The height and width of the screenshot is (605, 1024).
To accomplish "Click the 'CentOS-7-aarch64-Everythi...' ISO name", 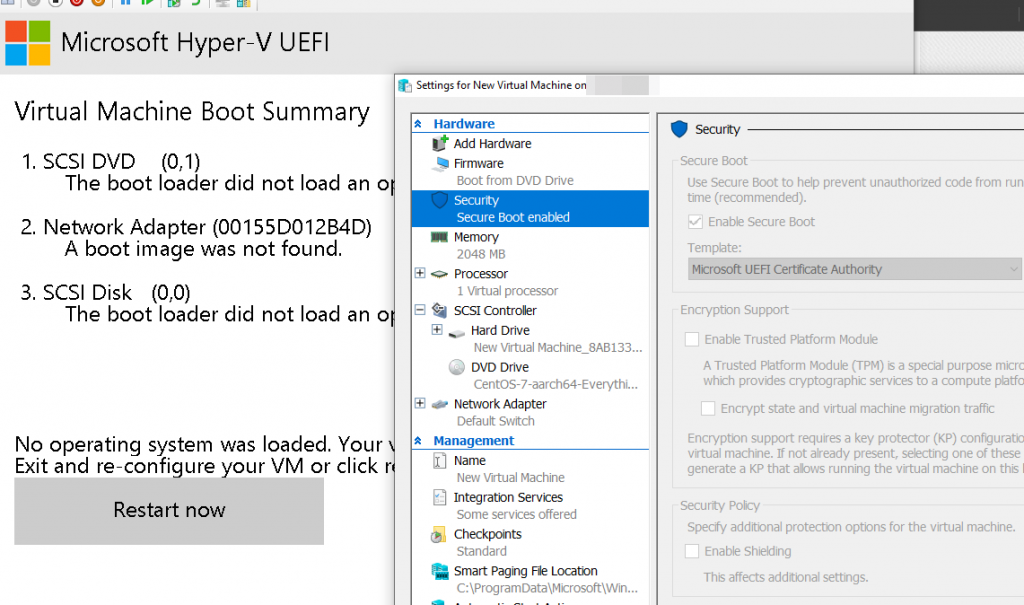I will [x=556, y=384].
